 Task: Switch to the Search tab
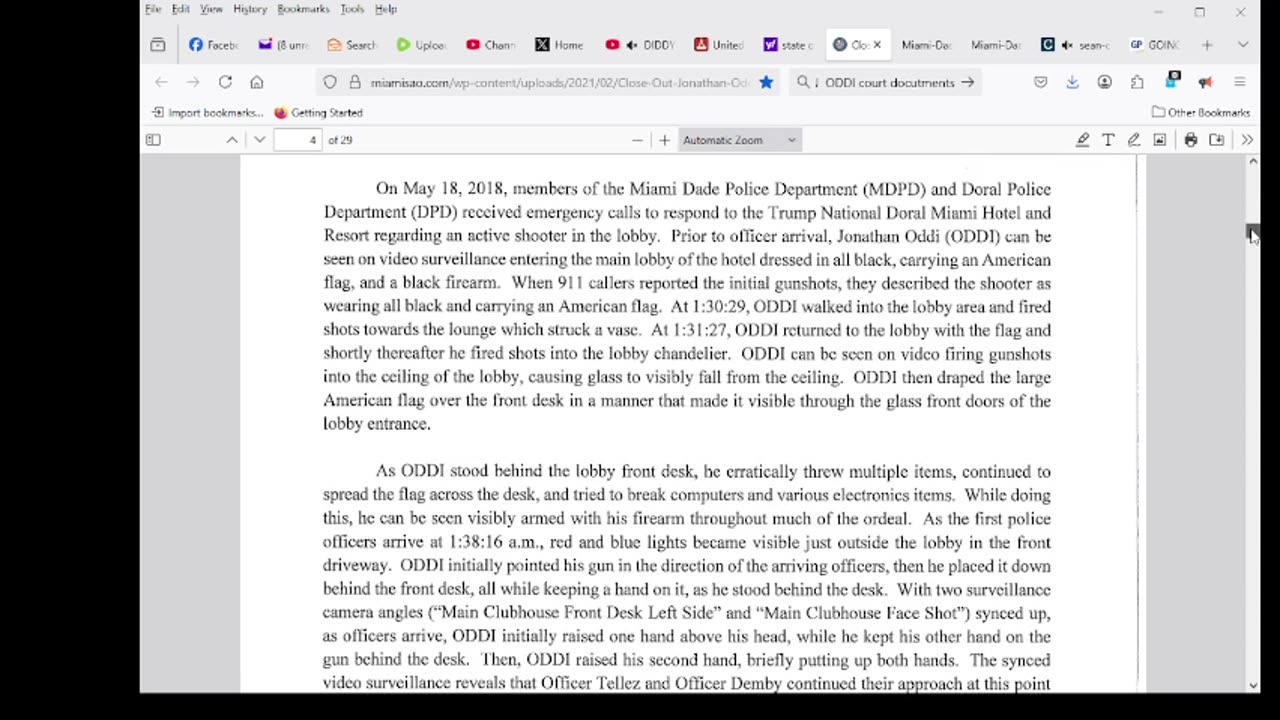351,45
